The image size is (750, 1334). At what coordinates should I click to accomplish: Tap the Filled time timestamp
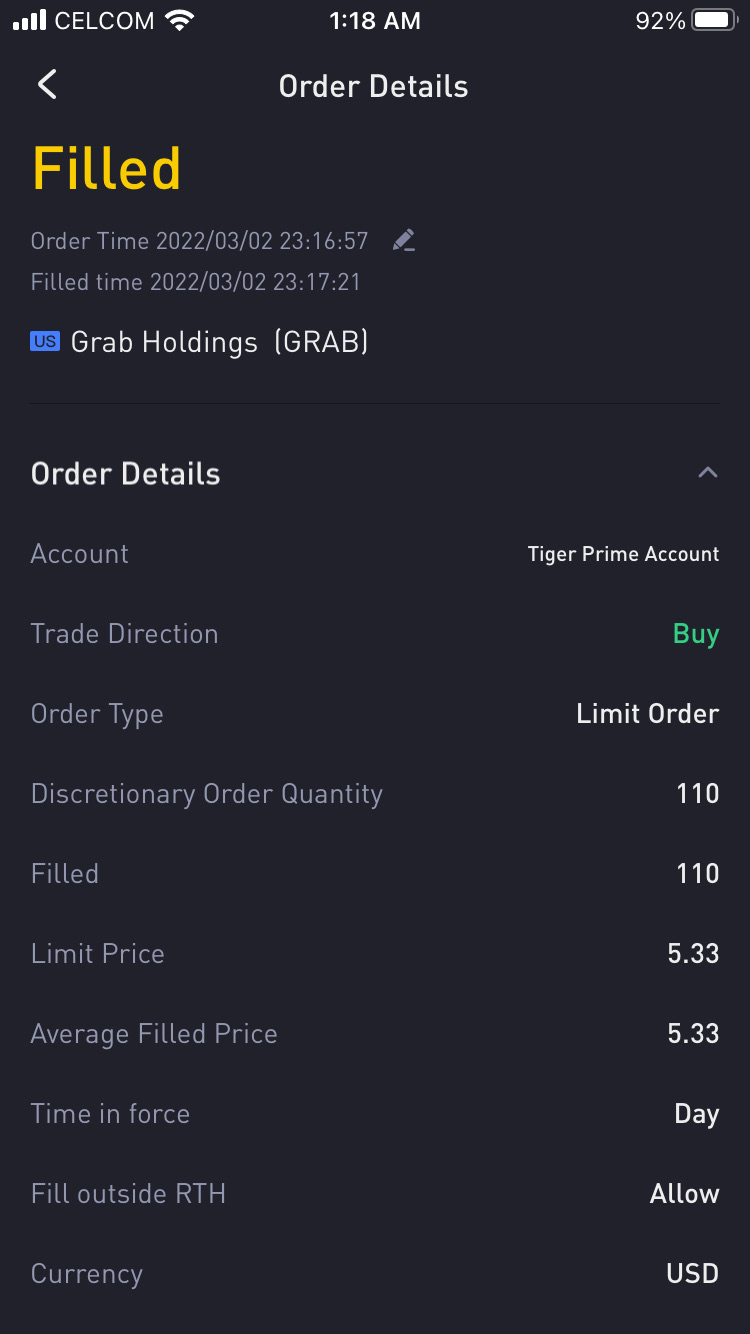point(196,282)
